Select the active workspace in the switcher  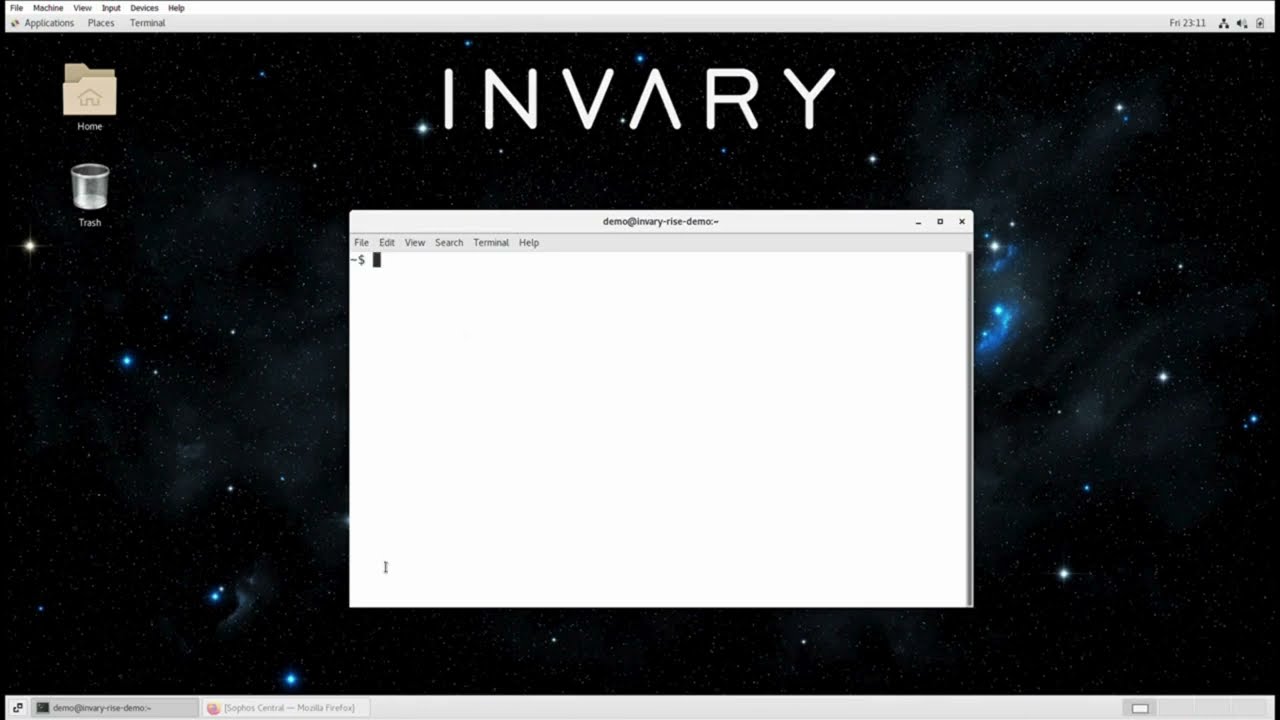[x=1140, y=708]
